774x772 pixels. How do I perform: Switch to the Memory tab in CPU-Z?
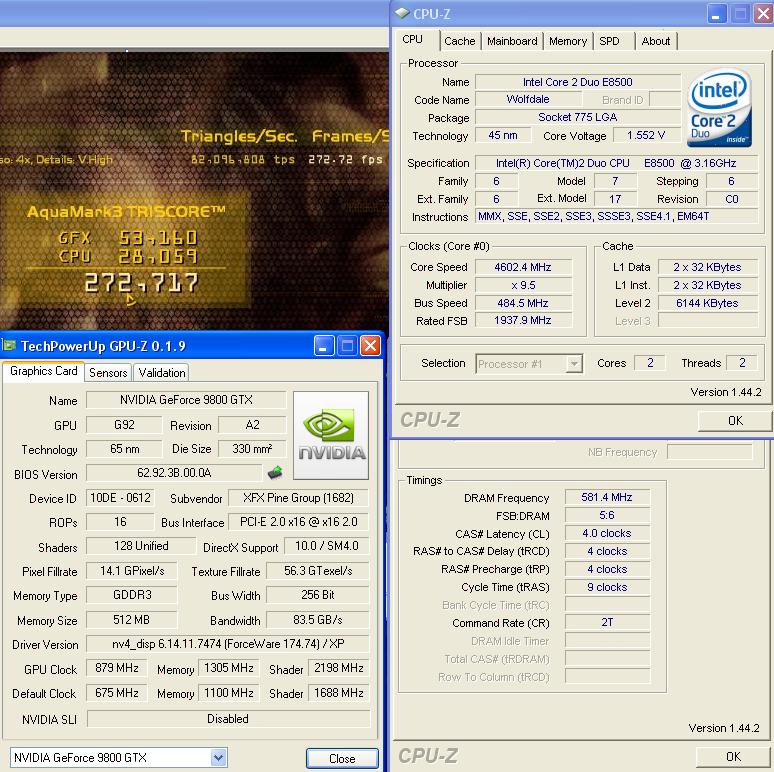[568, 41]
